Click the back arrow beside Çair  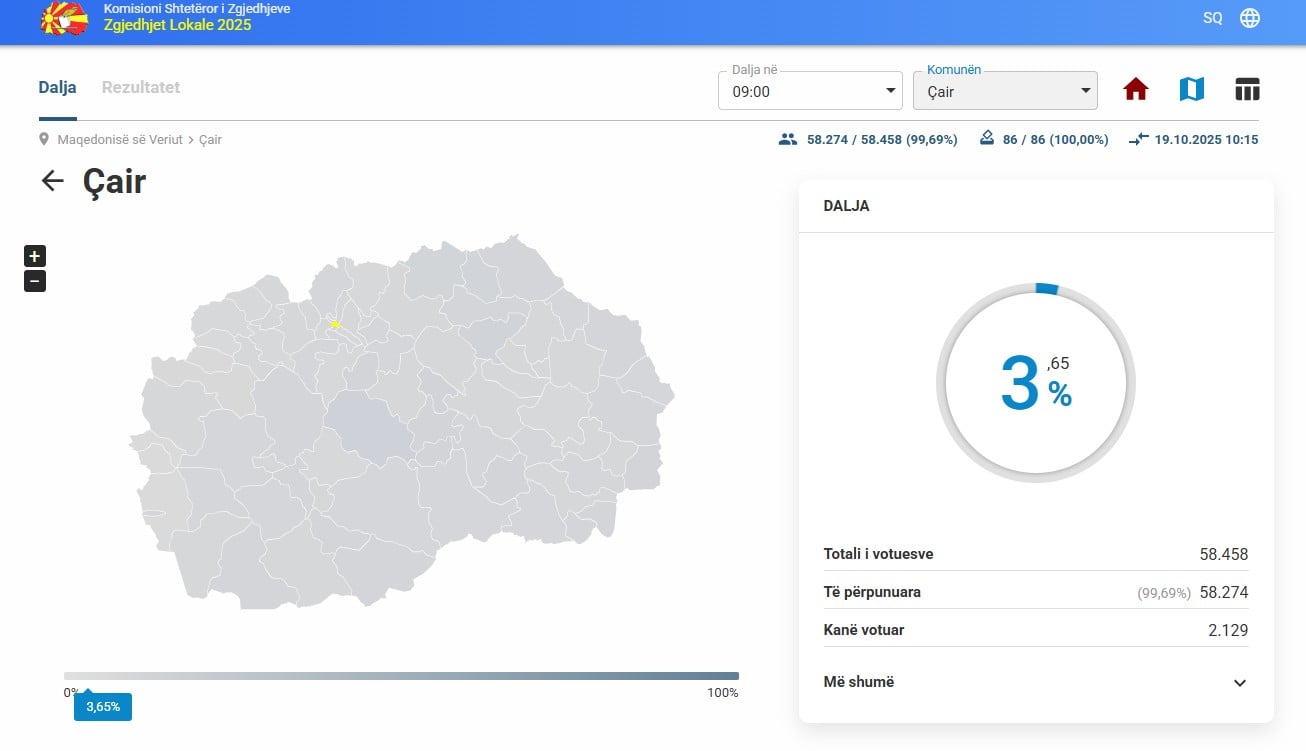pos(52,181)
